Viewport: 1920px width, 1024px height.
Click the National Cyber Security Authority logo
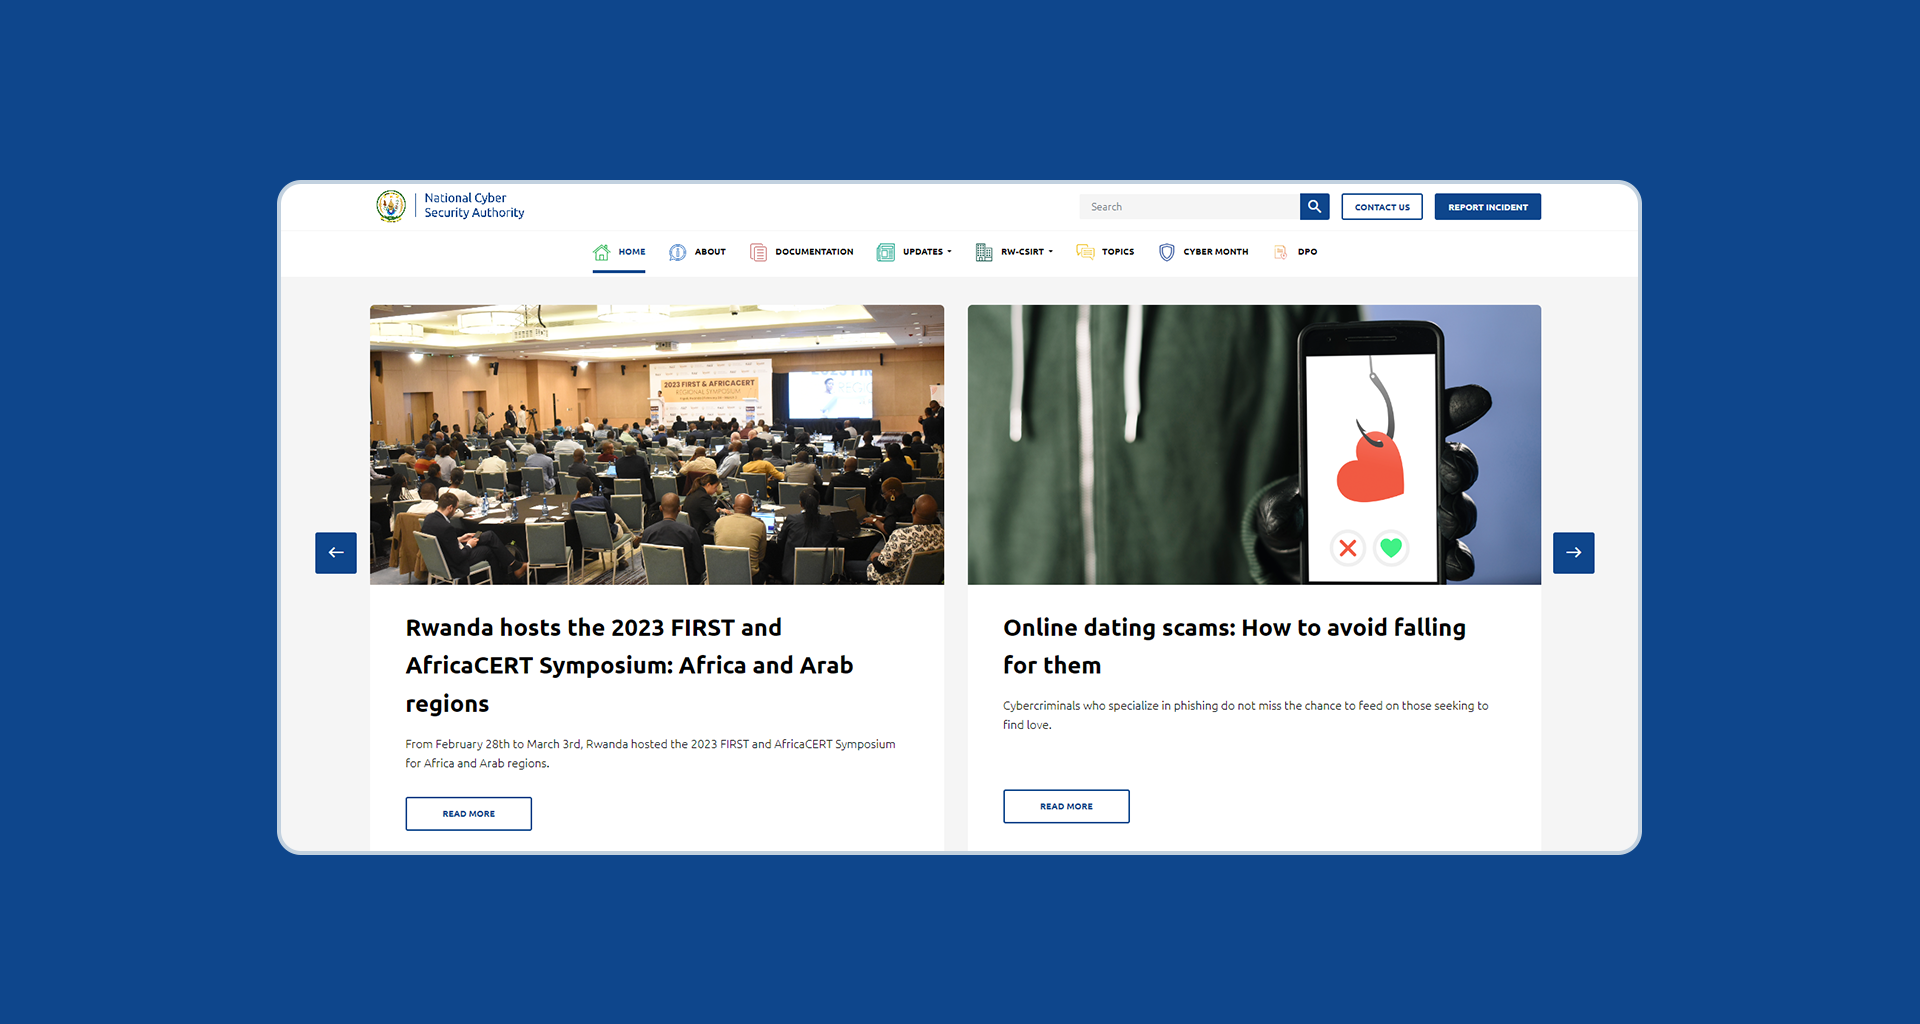click(450, 206)
